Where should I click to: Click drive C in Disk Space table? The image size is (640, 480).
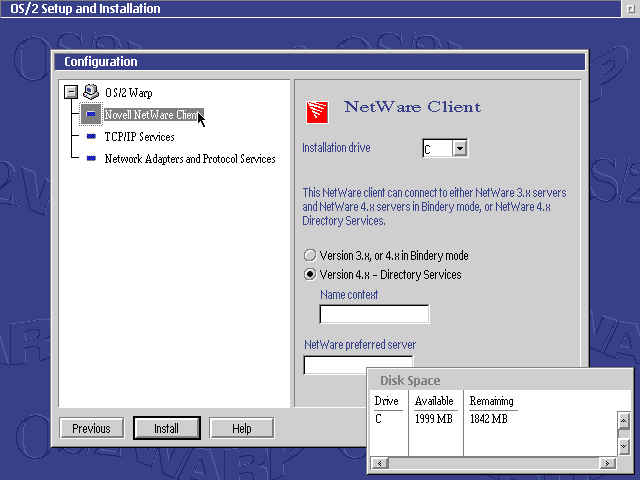click(x=378, y=419)
